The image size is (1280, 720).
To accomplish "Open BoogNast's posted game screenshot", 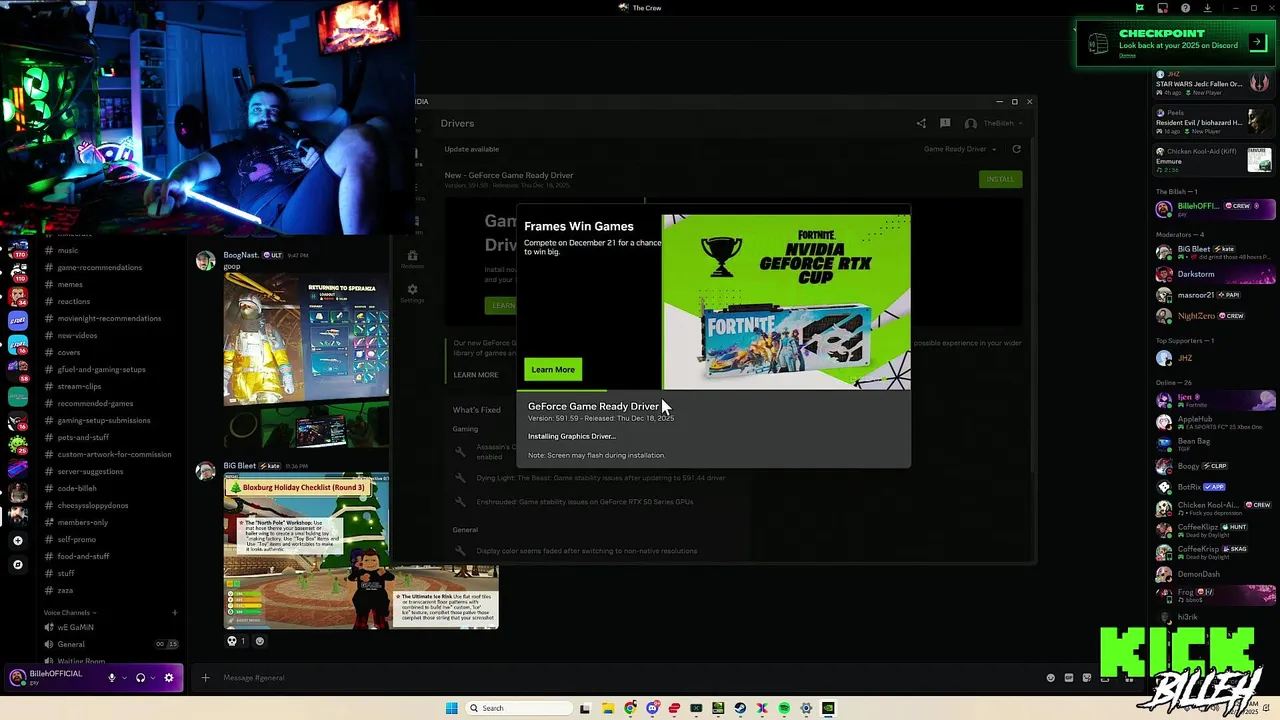I will (x=306, y=360).
